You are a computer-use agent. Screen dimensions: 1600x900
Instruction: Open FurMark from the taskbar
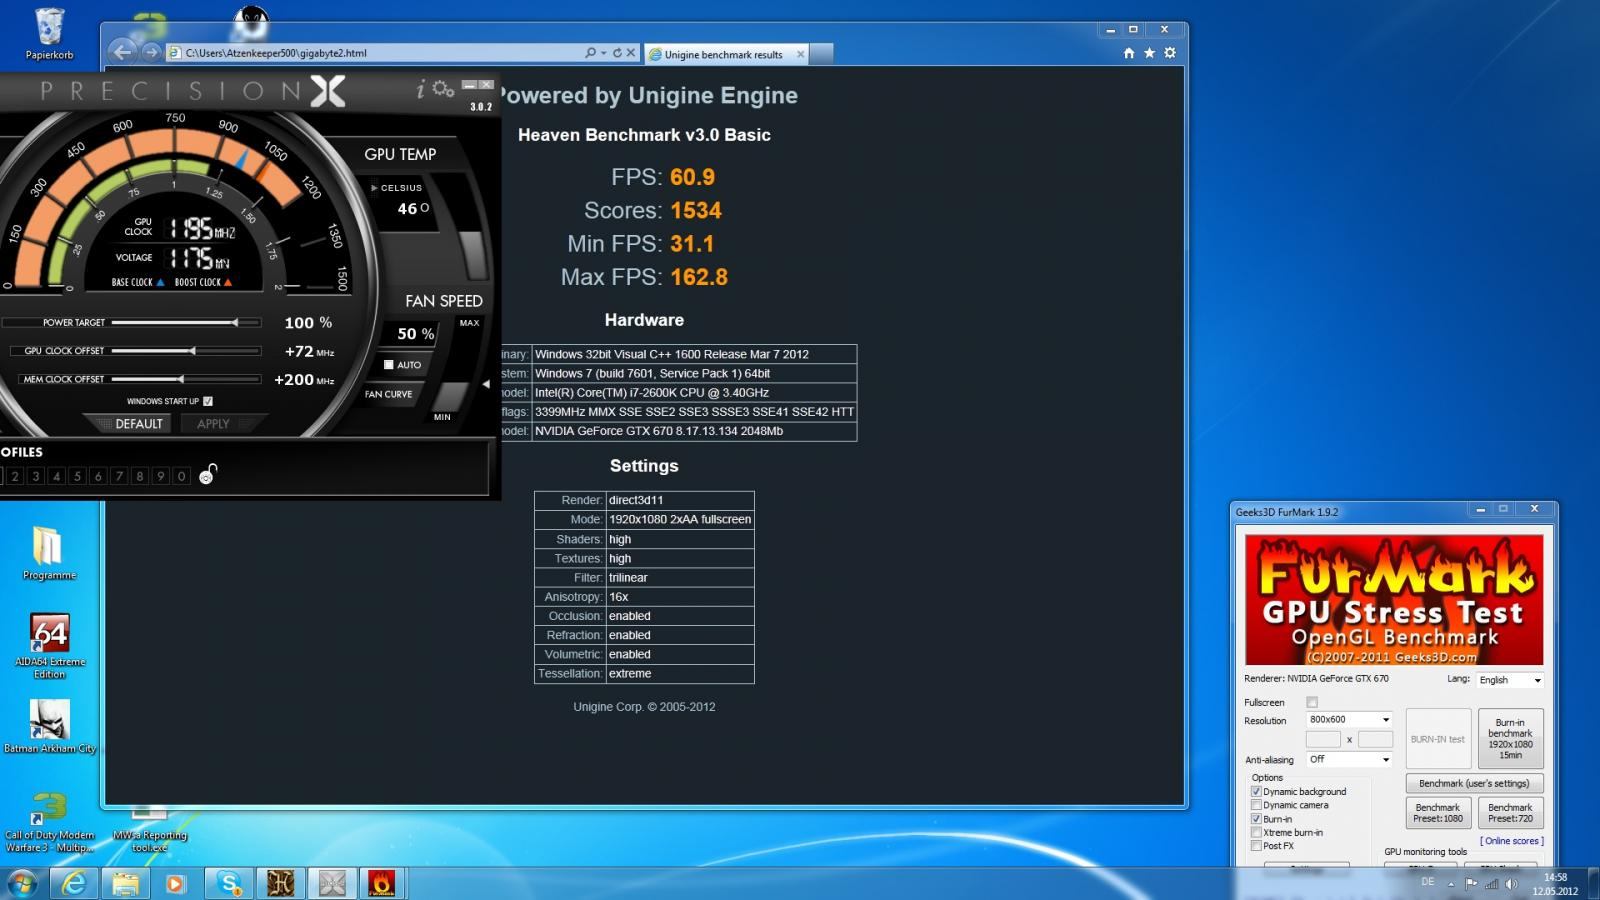pyautogui.click(x=381, y=883)
